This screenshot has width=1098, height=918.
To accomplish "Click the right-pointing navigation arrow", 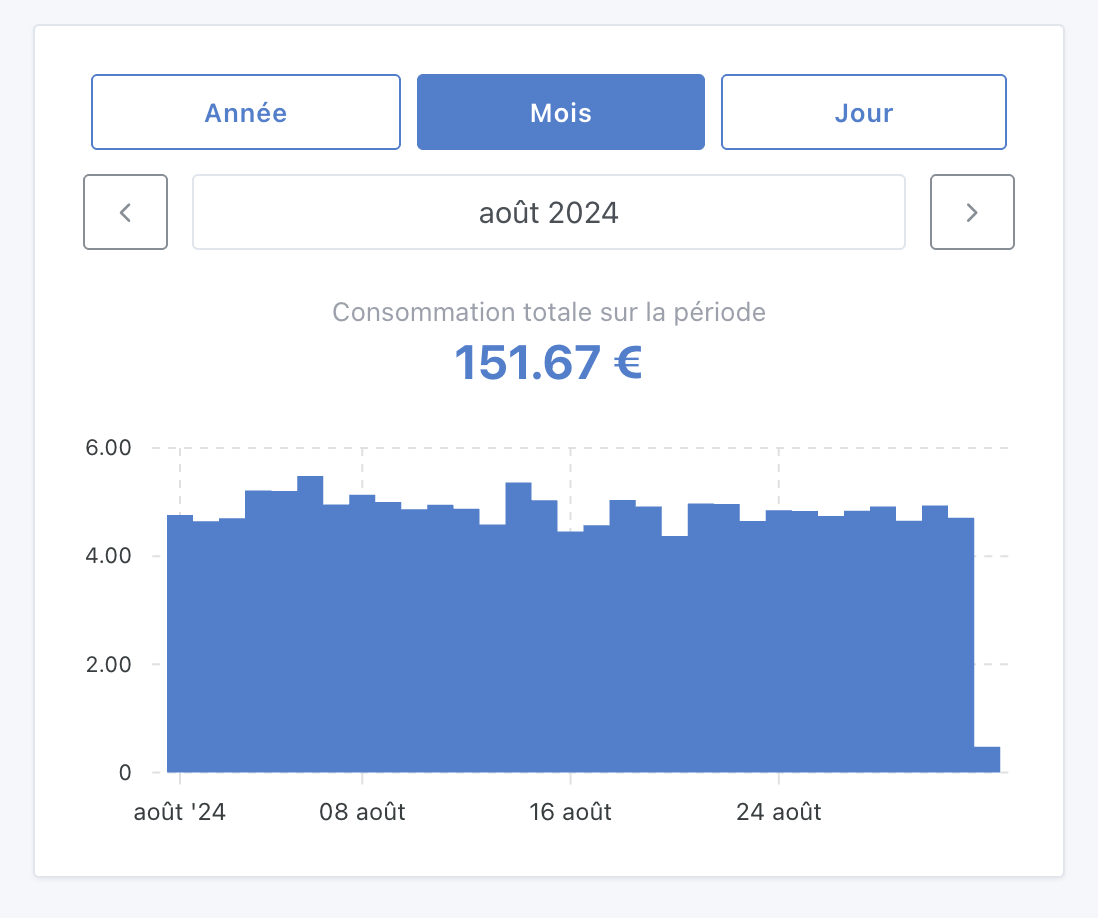I will tap(971, 212).
